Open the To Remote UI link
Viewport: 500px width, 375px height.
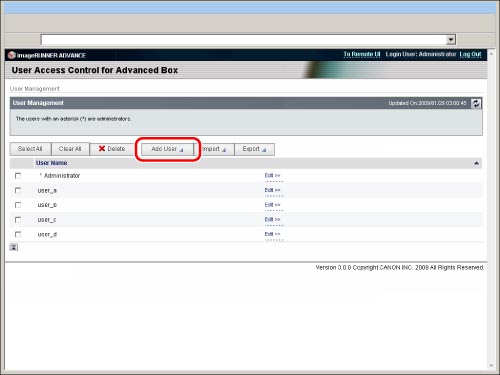362,54
